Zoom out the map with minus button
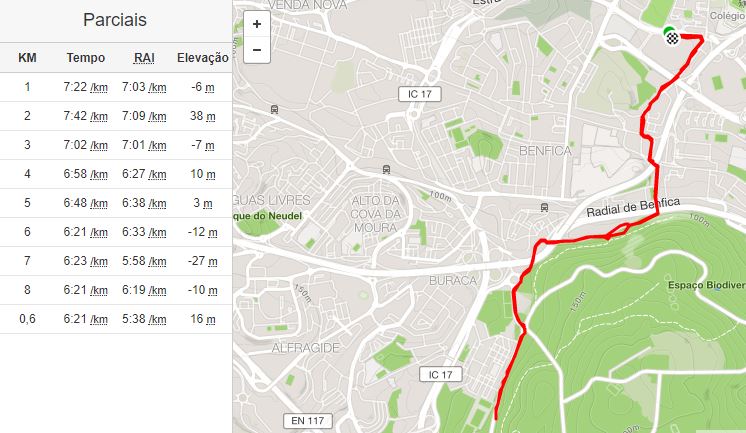746x433 pixels. click(x=257, y=50)
